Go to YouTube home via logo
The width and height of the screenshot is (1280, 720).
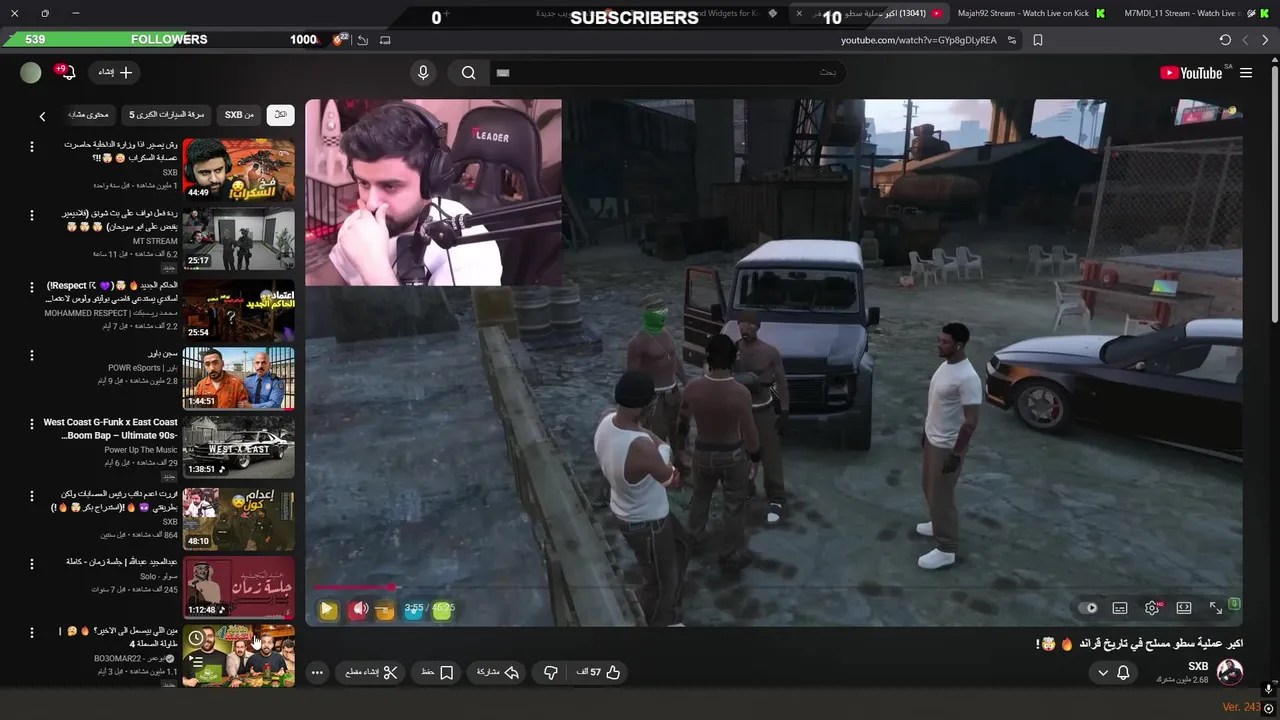1190,73
